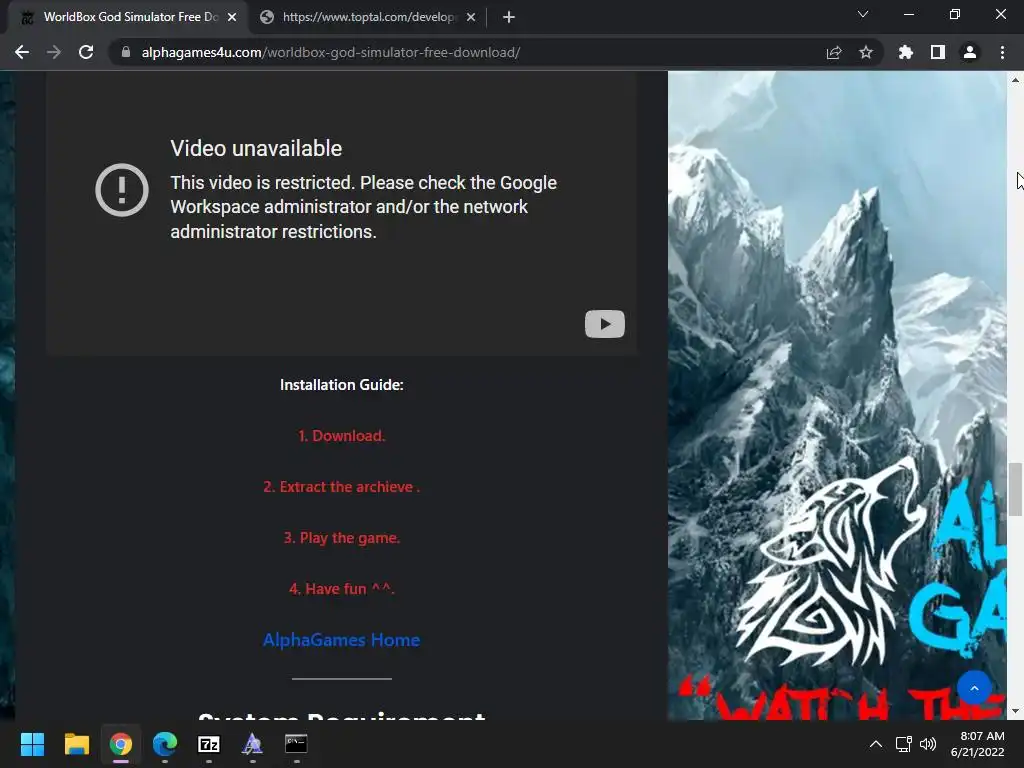The height and width of the screenshot is (768, 1024).
Task: Click scrollbar down arrow
Action: point(1015,711)
